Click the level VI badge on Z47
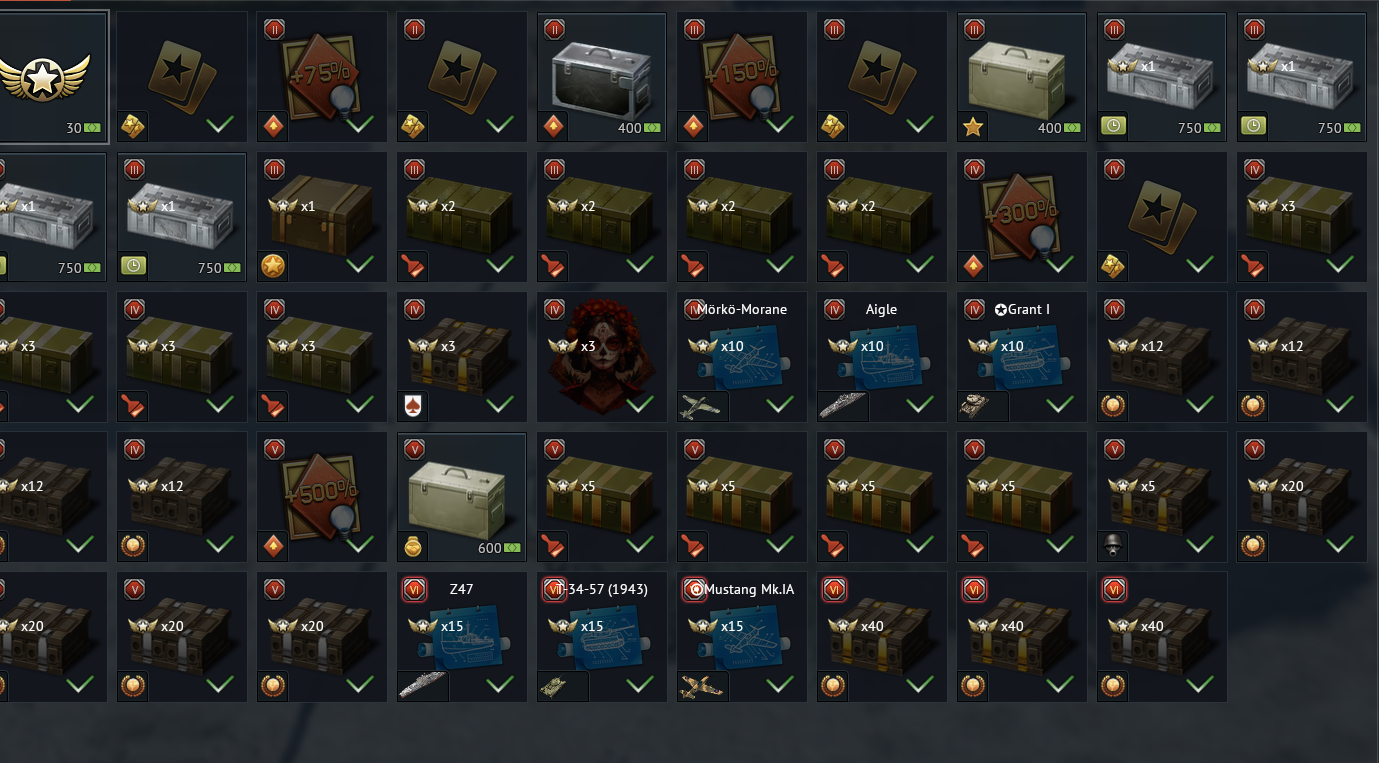The width and height of the screenshot is (1379, 763). (x=415, y=590)
